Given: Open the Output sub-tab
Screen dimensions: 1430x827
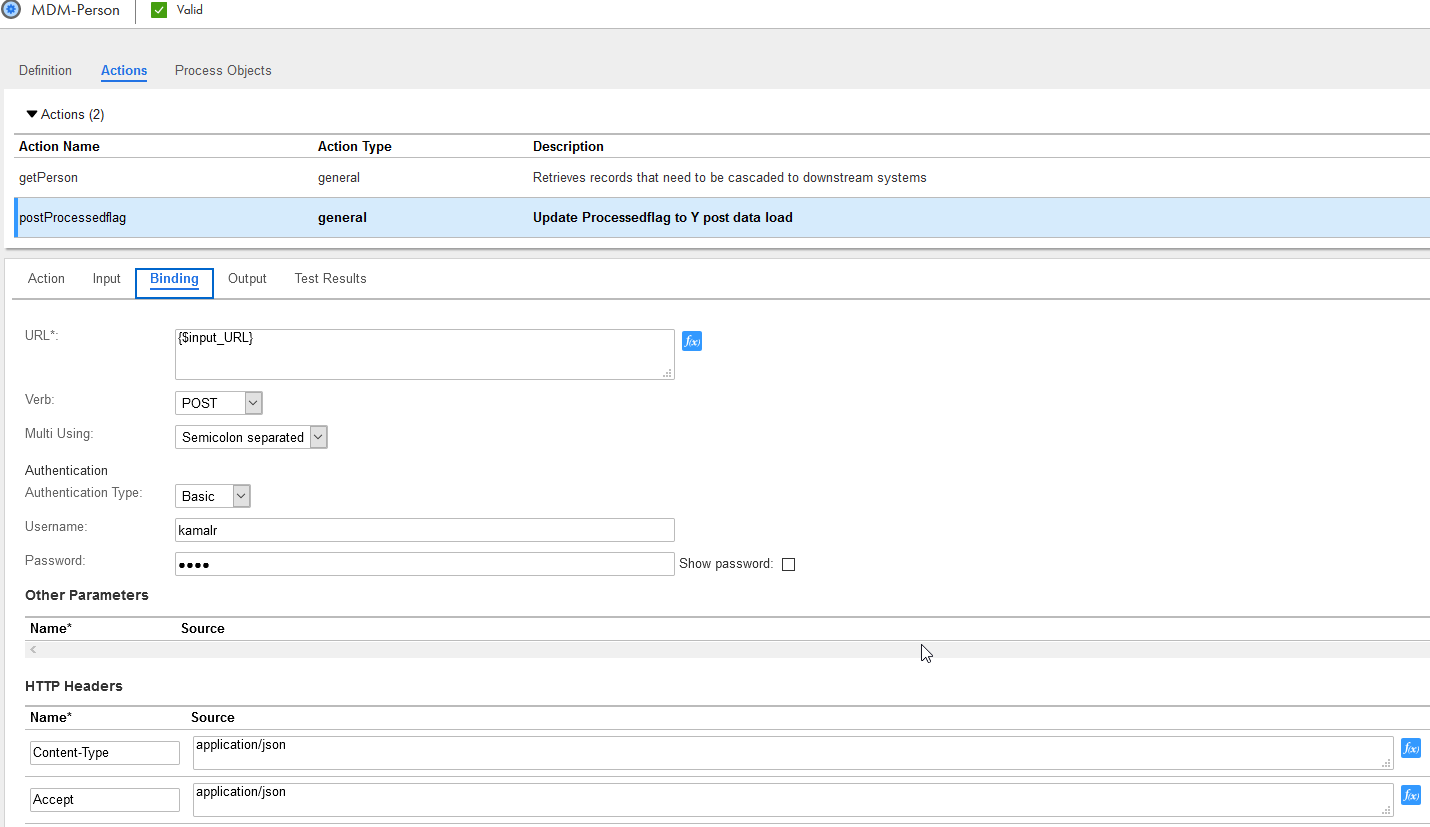Looking at the screenshot, I should tap(247, 279).
